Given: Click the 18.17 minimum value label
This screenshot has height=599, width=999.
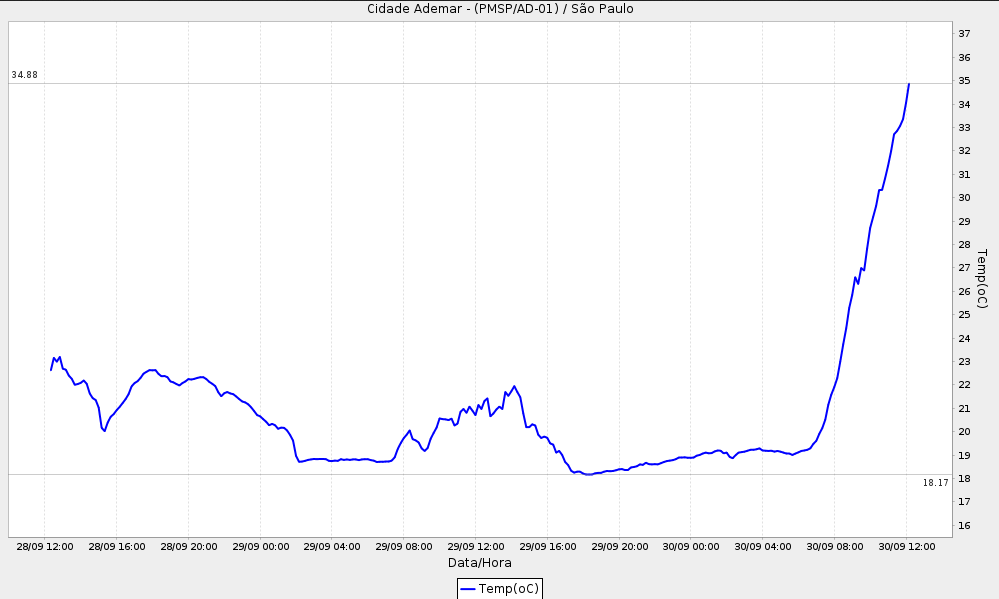Looking at the screenshot, I should 935,483.
